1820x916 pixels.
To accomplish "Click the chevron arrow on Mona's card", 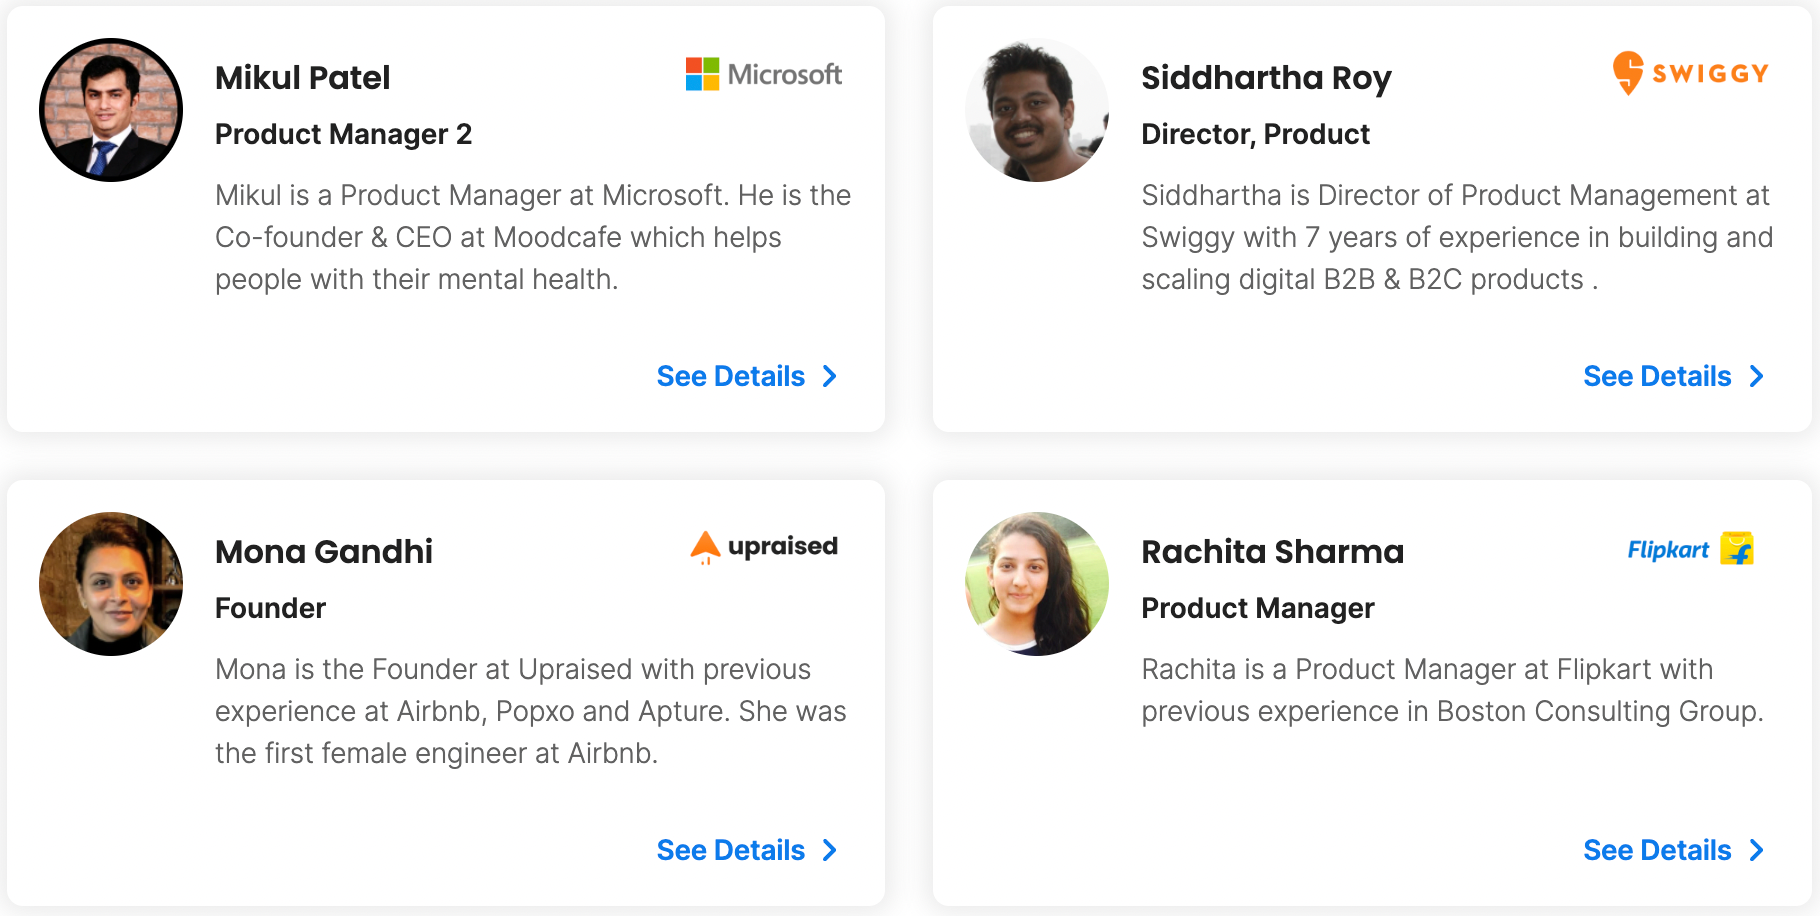I will (x=829, y=850).
